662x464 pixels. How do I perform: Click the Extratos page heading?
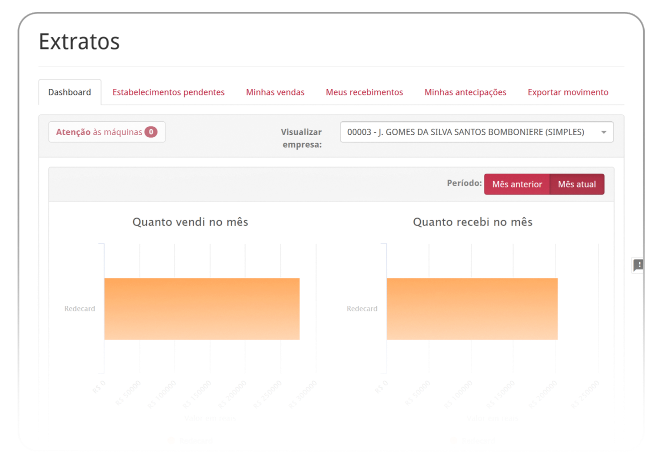click(79, 42)
